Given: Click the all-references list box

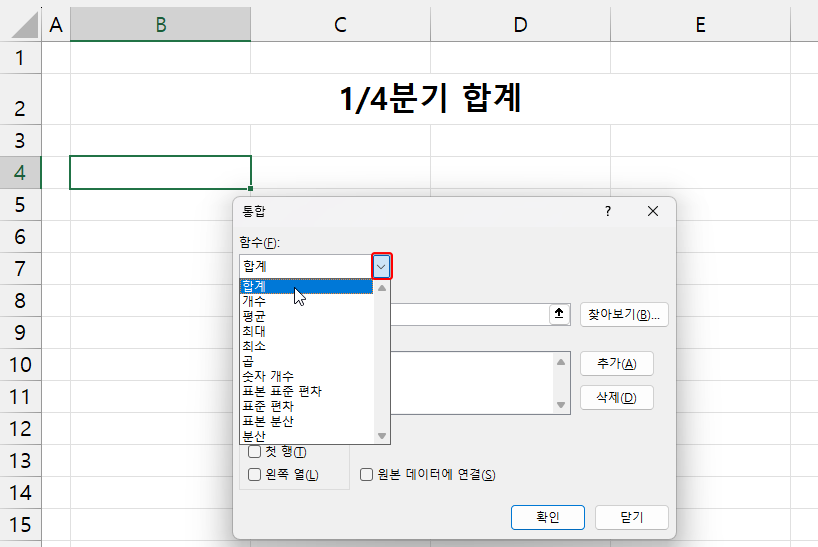Looking at the screenshot, I should [472, 383].
